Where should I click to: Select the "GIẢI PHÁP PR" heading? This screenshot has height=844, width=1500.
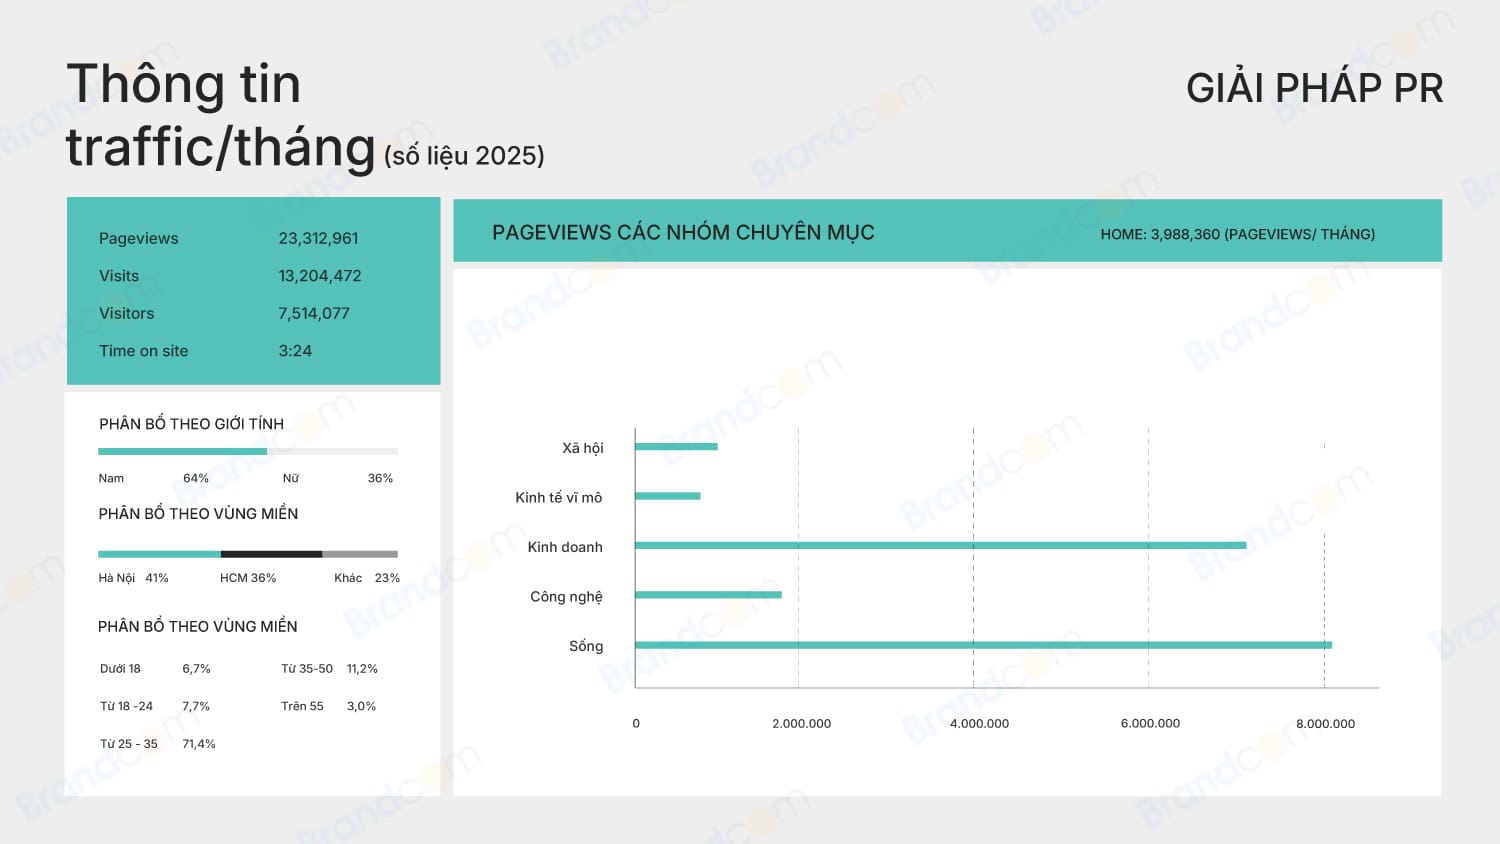click(1314, 88)
